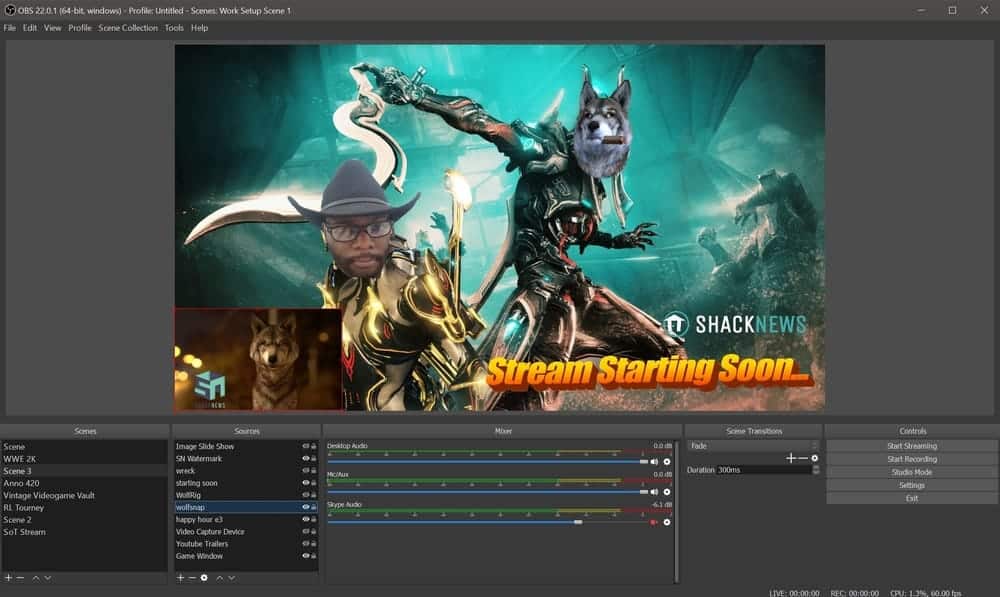
Task: Lock the Image Slide Show source
Action: pyautogui.click(x=314, y=446)
